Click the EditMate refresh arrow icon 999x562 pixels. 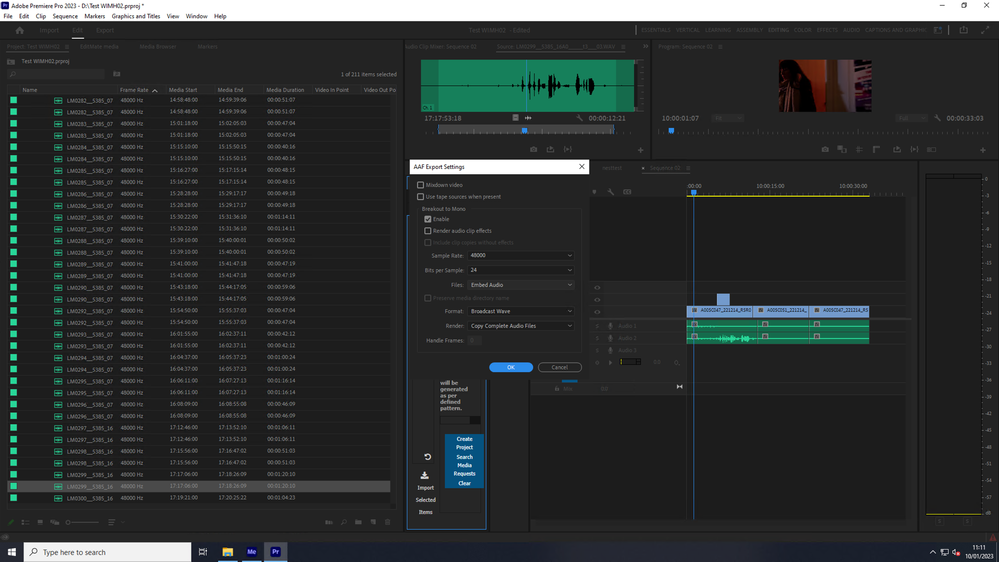pyautogui.click(x=428, y=457)
